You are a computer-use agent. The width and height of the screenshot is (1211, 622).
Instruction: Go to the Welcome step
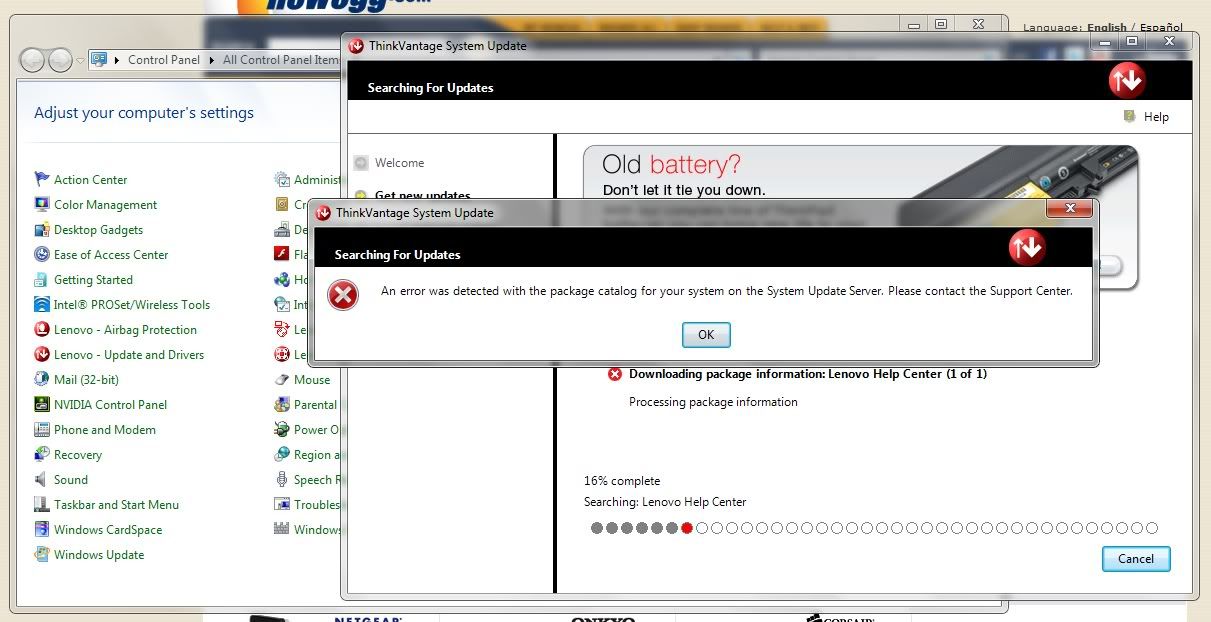(x=399, y=163)
